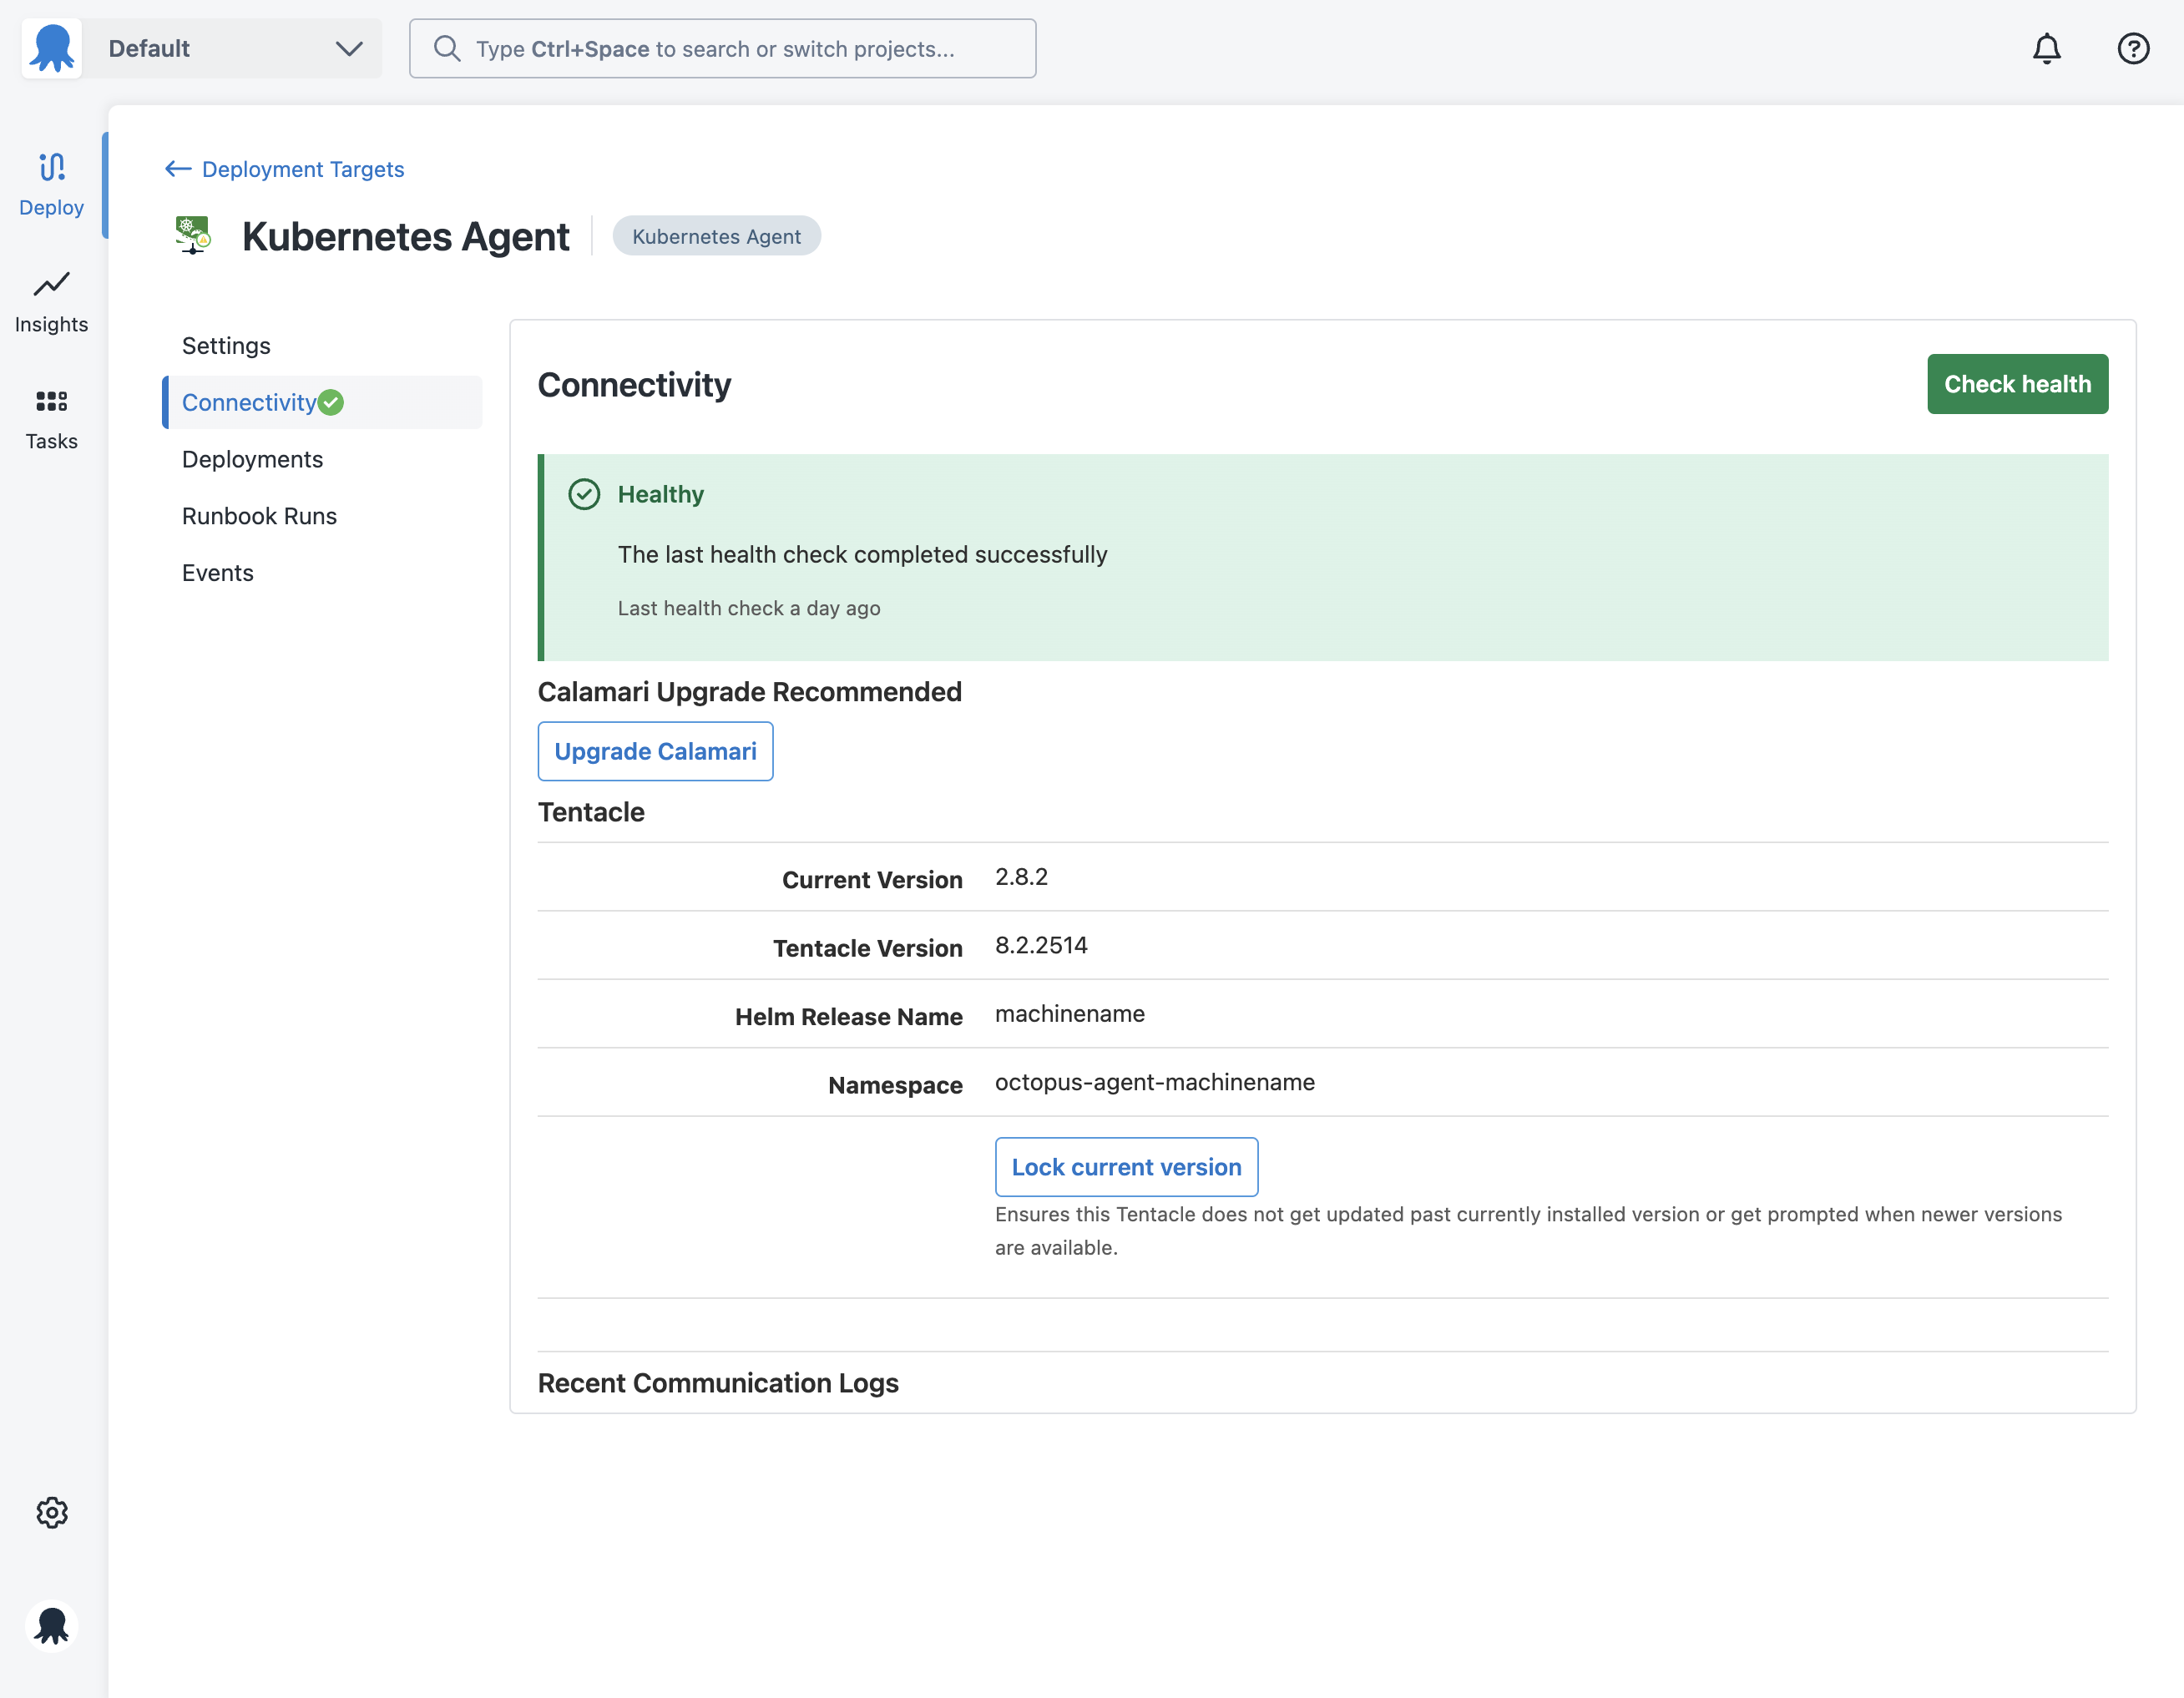Open the Tasks grid icon

51,401
